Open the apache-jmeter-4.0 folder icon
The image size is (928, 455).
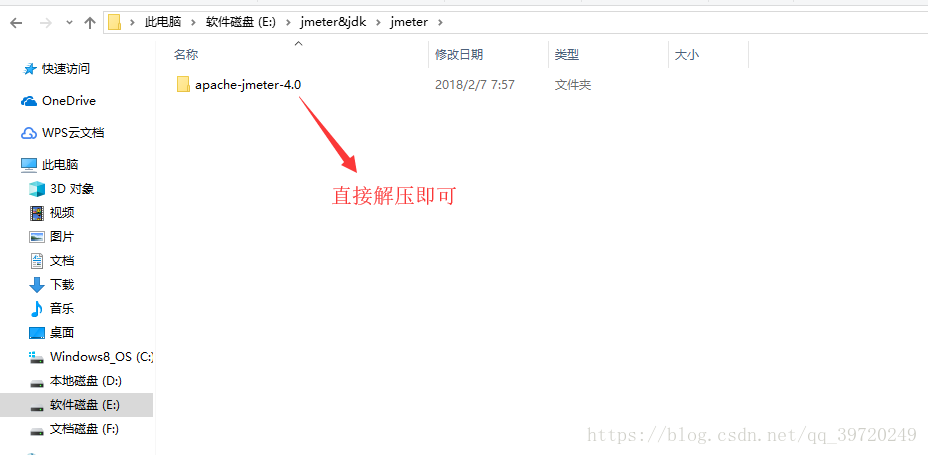(183, 85)
